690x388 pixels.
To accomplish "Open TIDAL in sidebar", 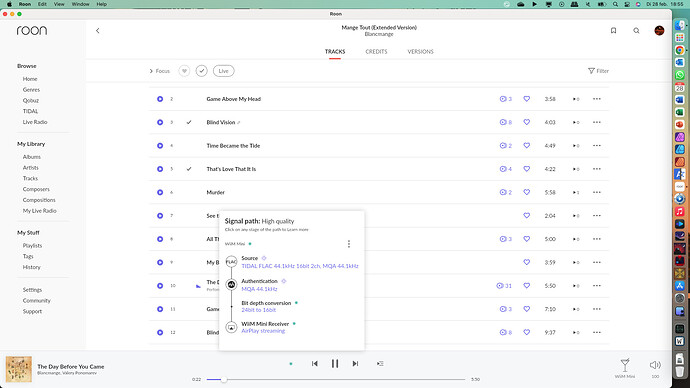I will (30, 111).
